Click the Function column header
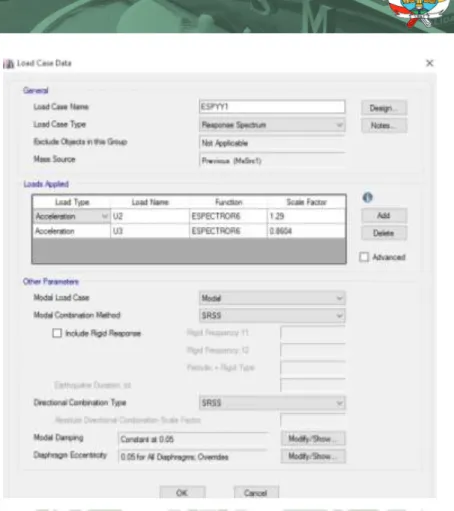 coord(228,202)
